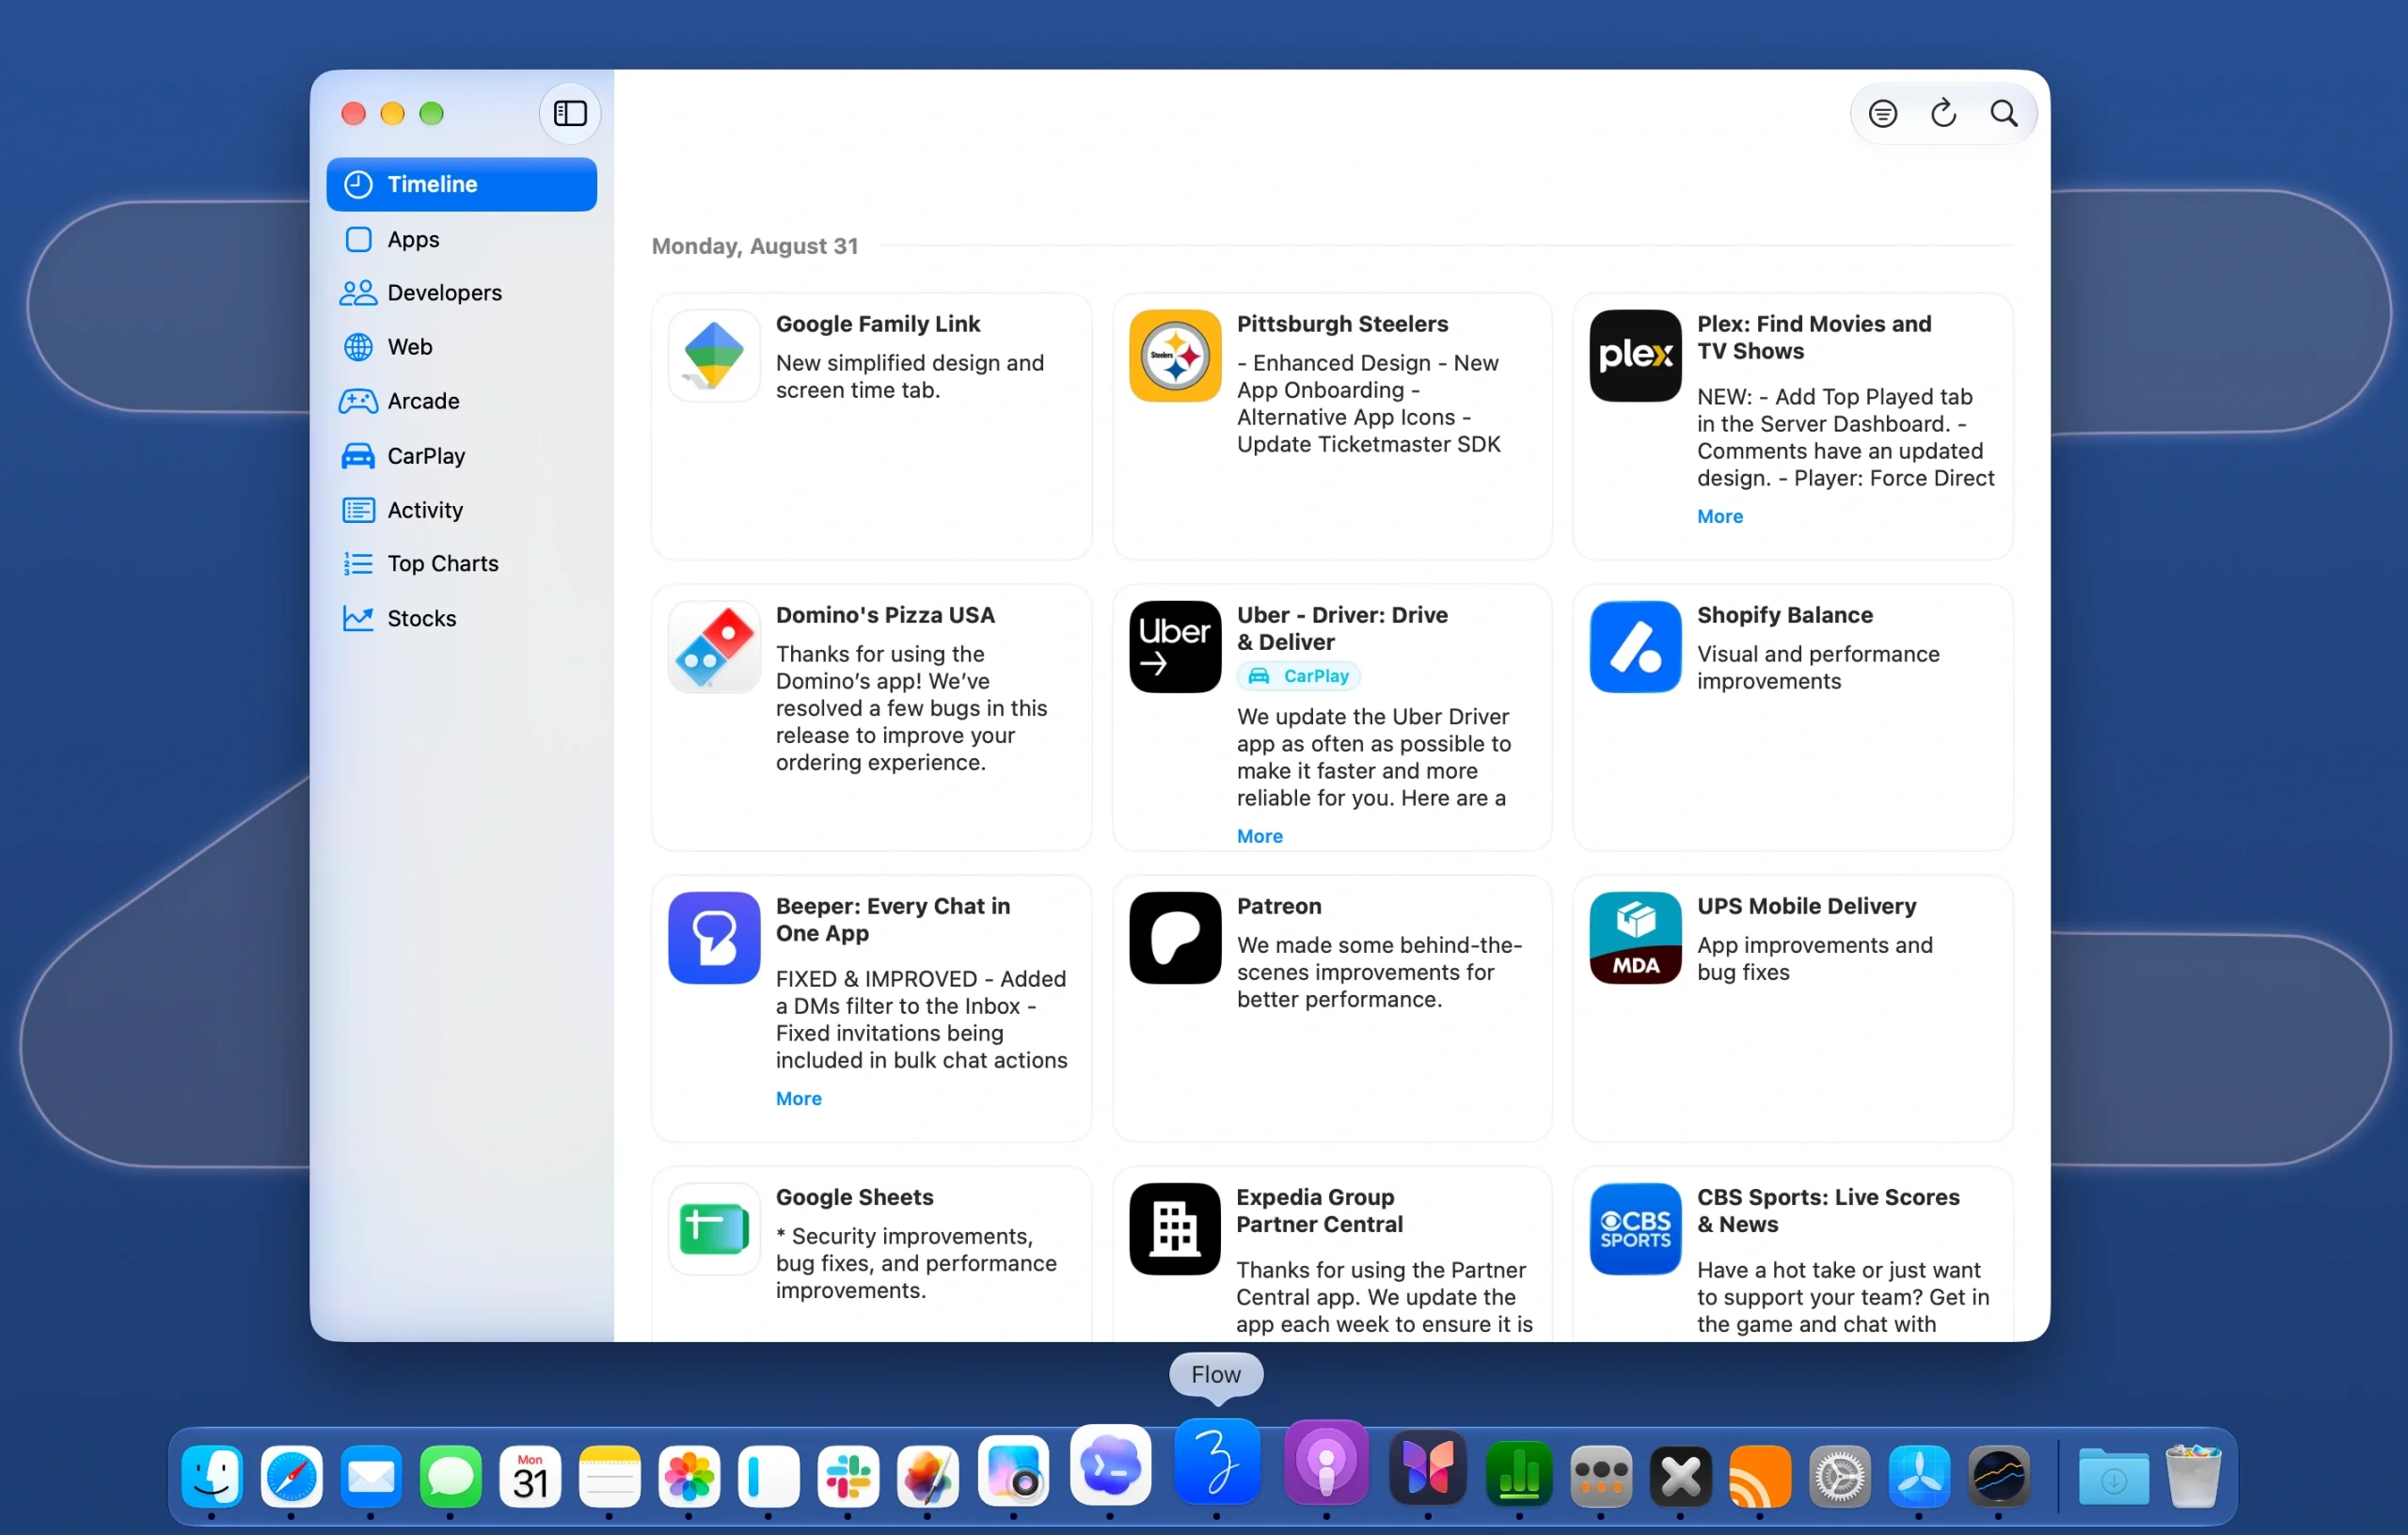The image size is (2408, 1535).
Task: Click More under Uber Driver notes
Action: click(1260, 836)
